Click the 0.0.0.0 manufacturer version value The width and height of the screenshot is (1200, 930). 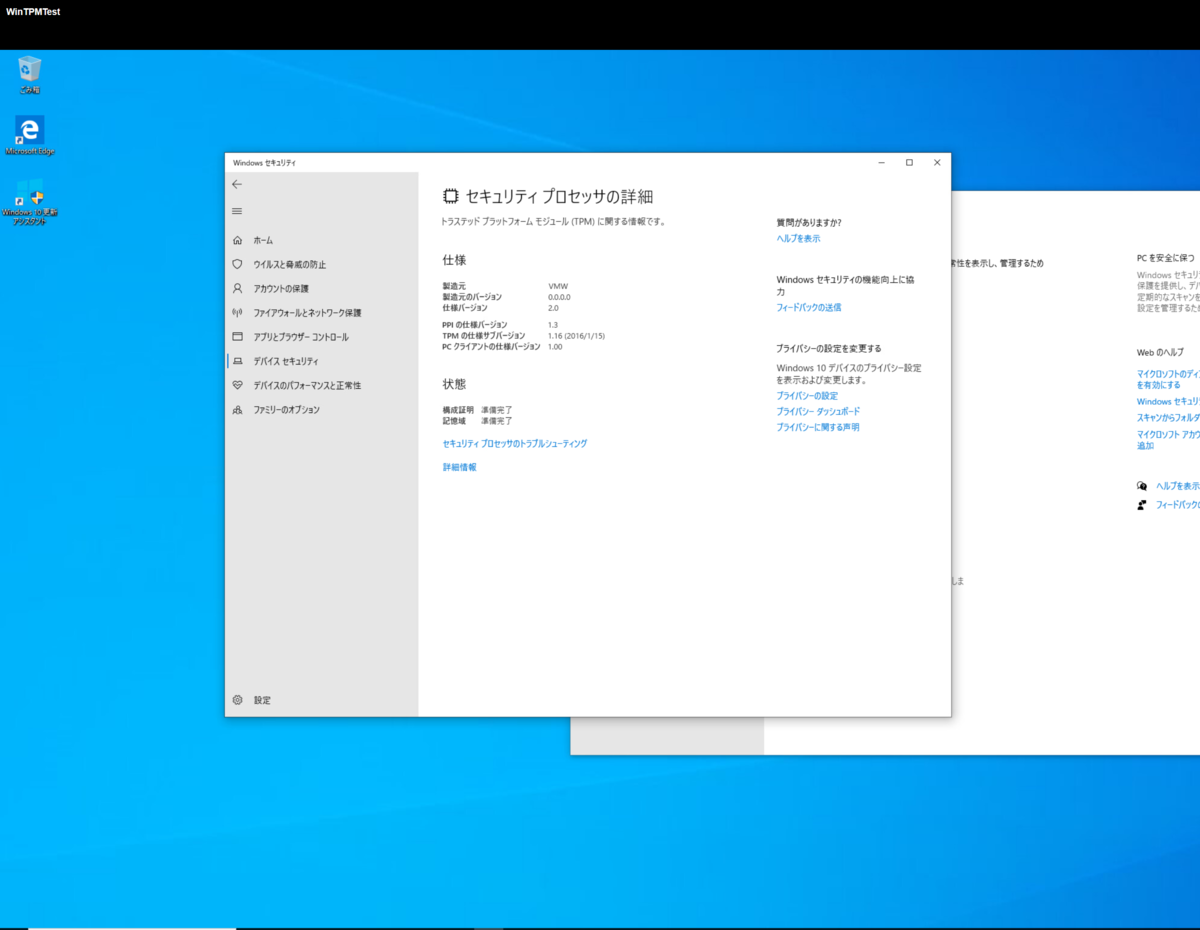coord(559,297)
